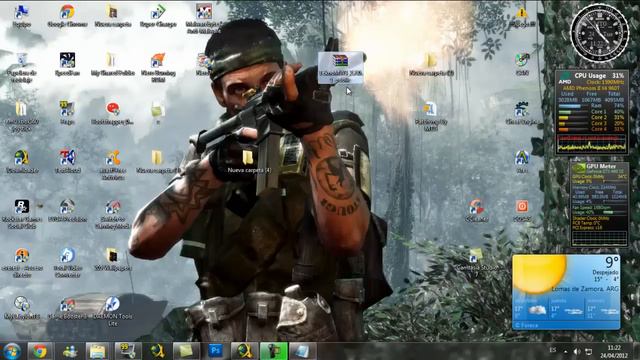Click the Windows Start orb
Image resolution: width=640 pixels, height=360 pixels.
(x=11, y=351)
